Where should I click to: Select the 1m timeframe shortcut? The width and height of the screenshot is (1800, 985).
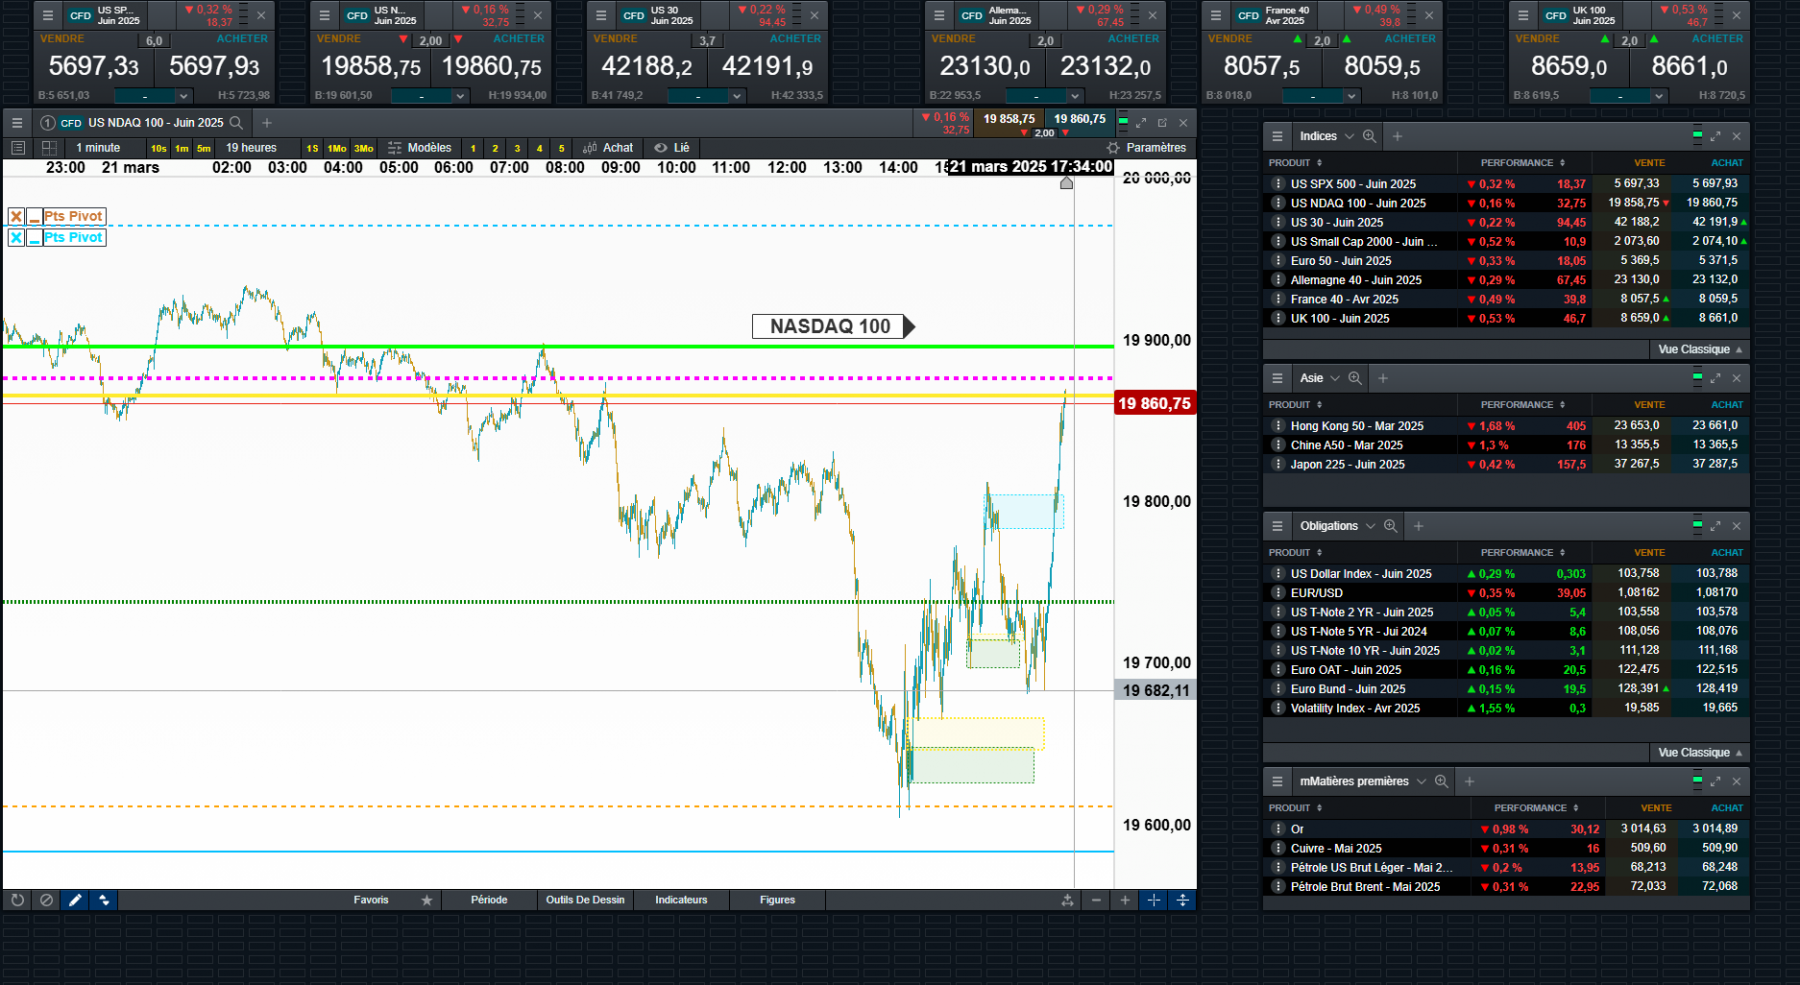tap(182, 148)
